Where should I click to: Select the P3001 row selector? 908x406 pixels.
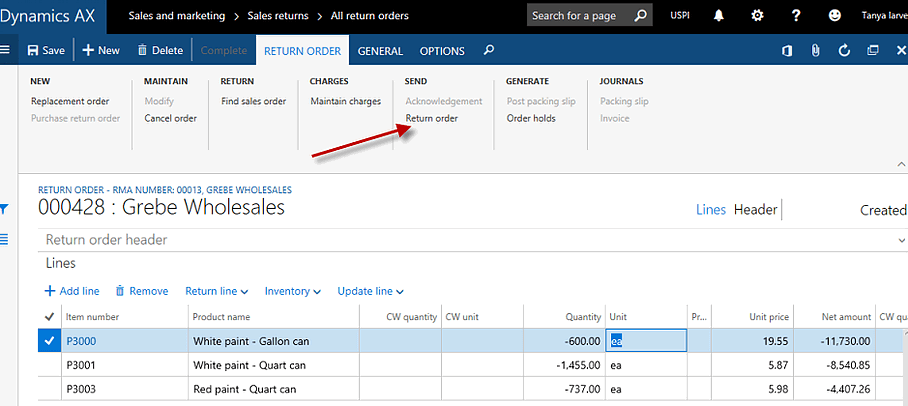pos(50,365)
